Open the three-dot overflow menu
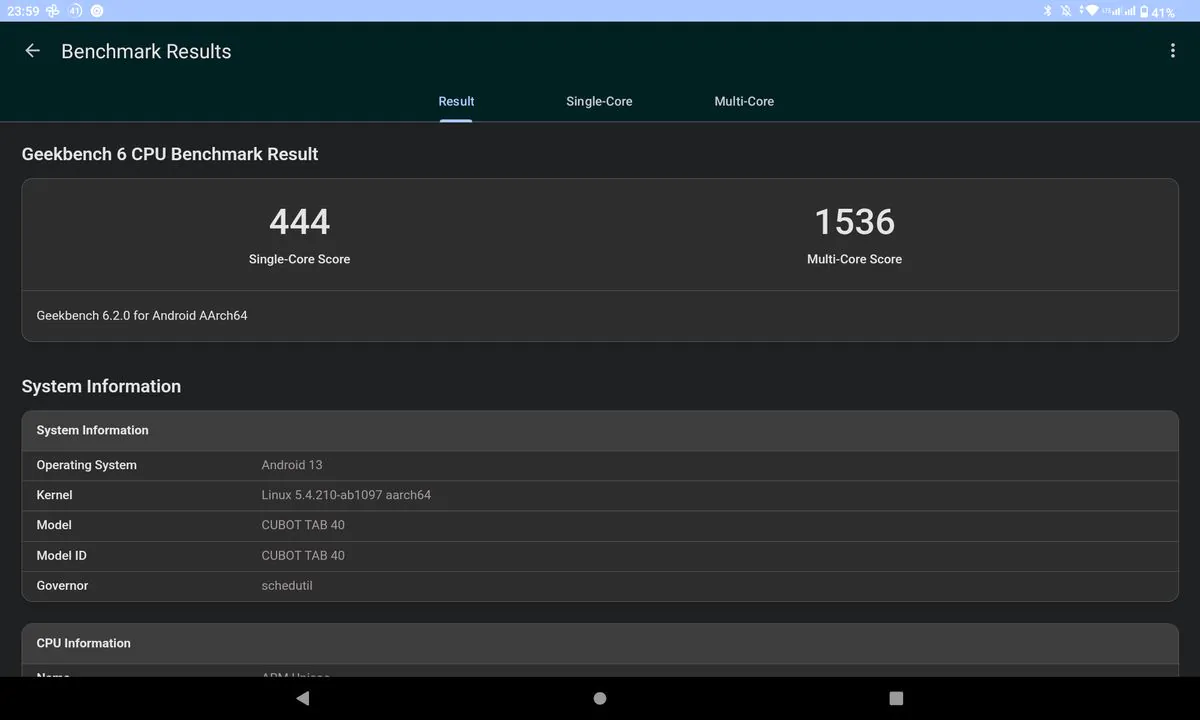The width and height of the screenshot is (1200, 720). (x=1172, y=51)
